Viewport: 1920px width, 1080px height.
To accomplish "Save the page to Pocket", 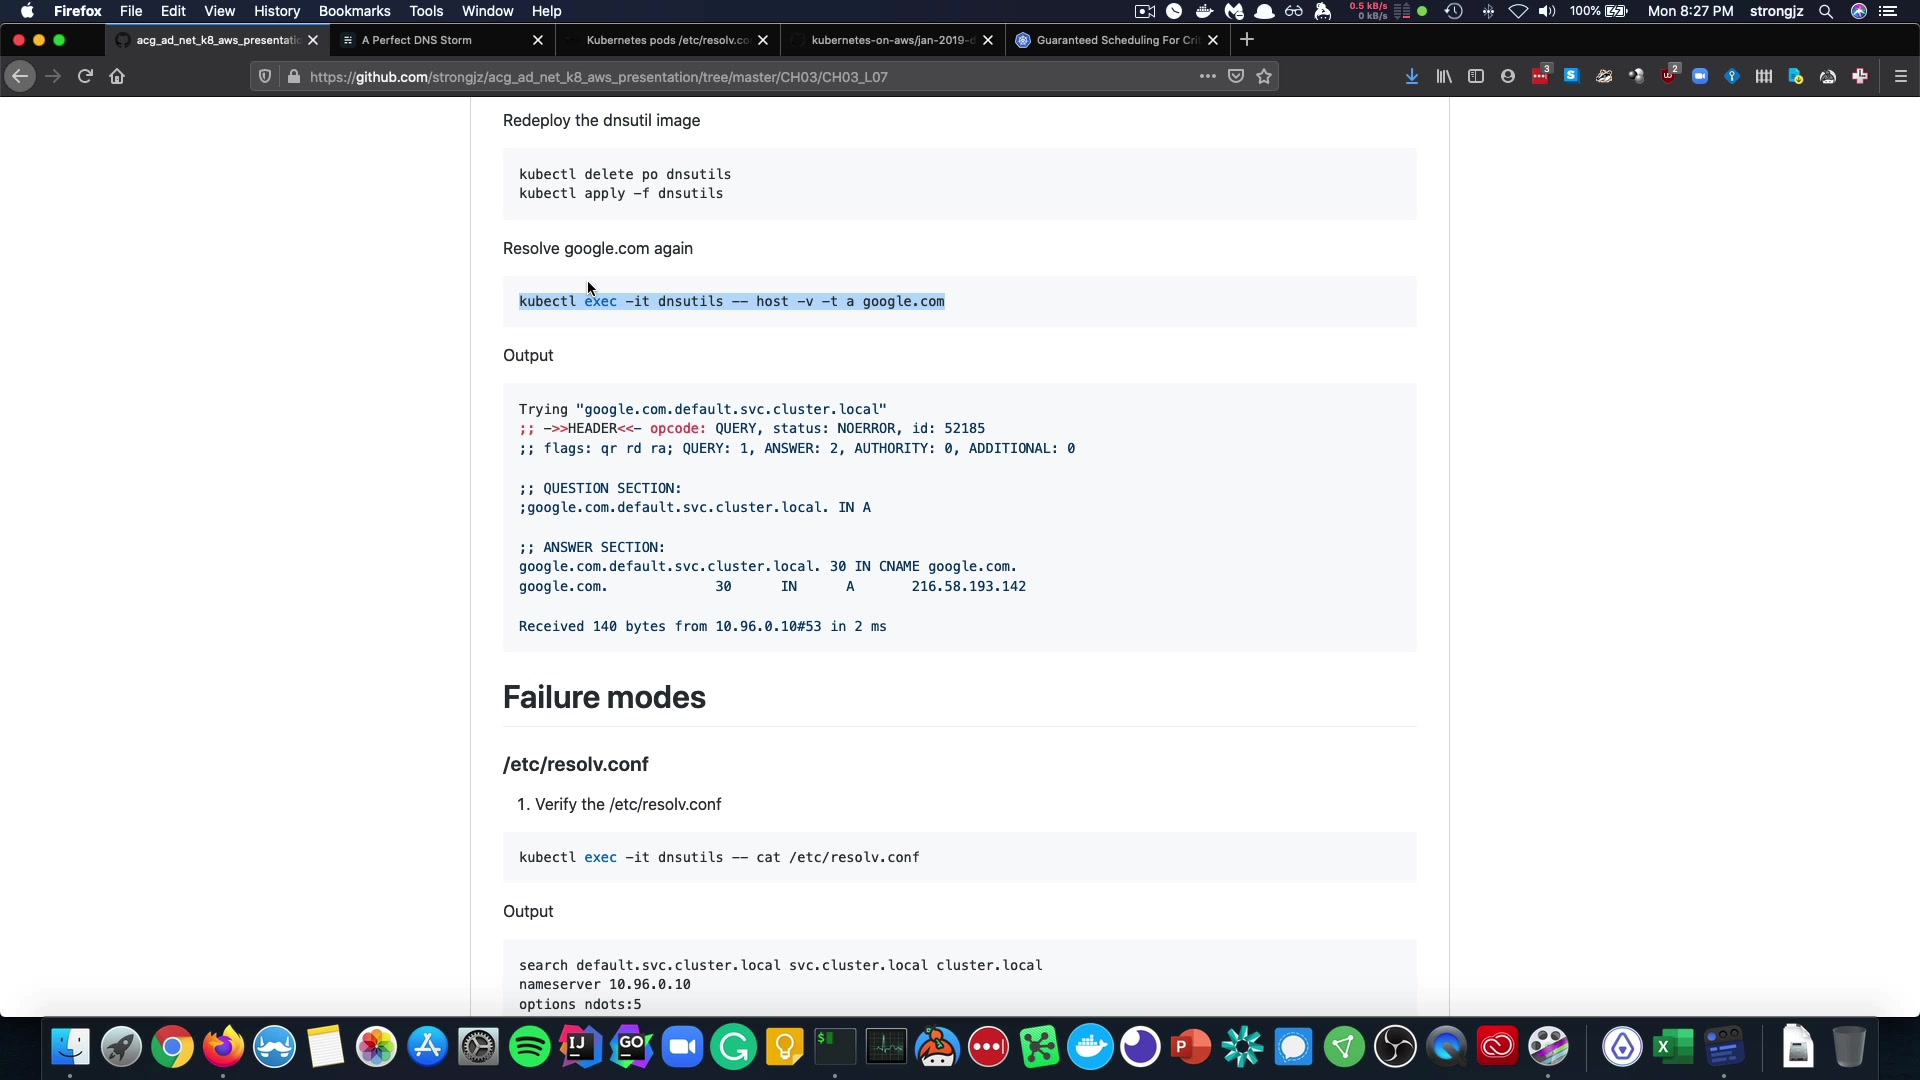I will pos(1236,76).
